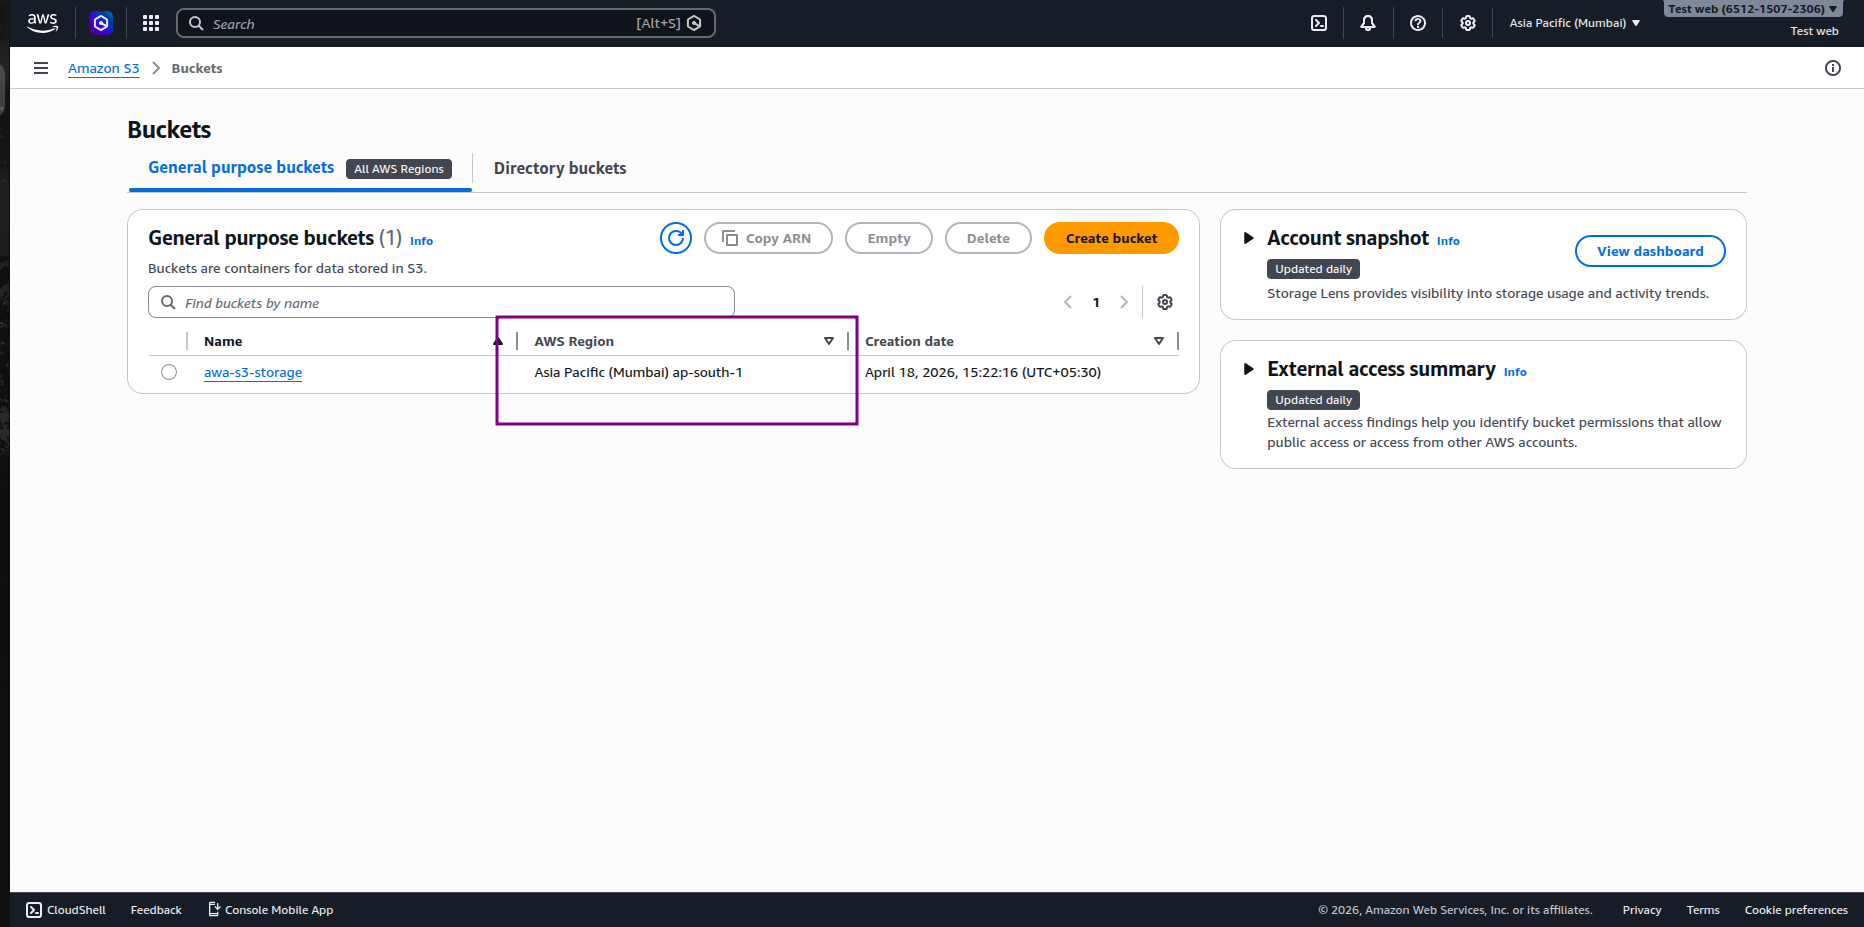The image size is (1864, 927).
Task: Click View dashboard button
Action: point(1650,251)
